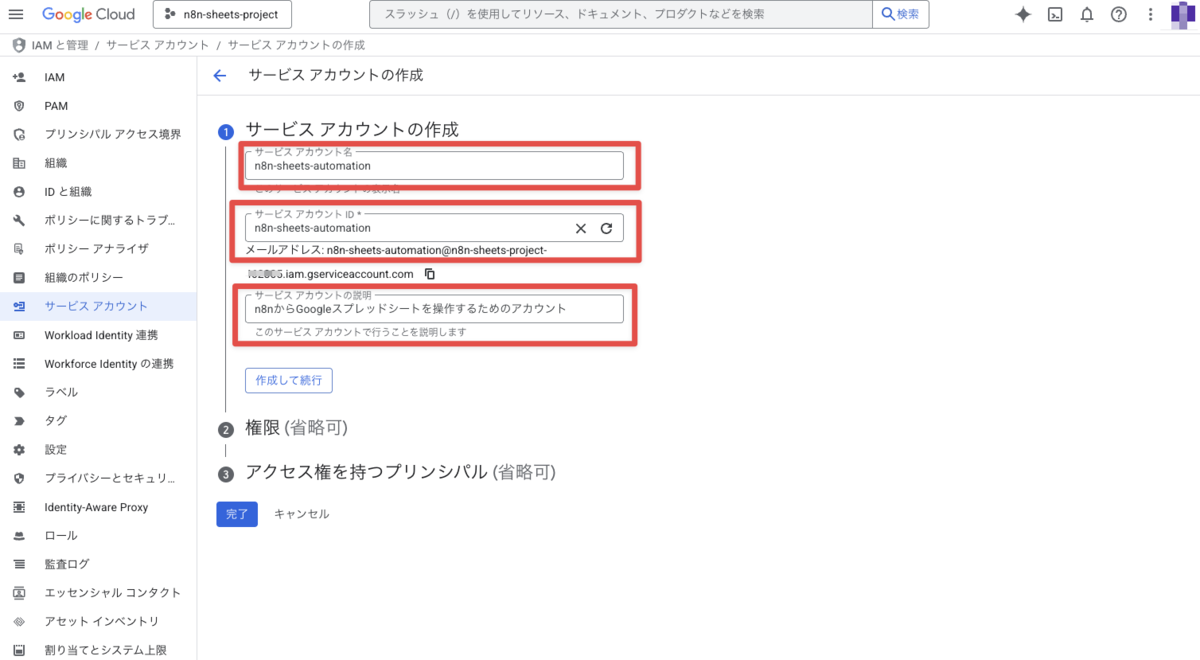1200x660 pixels.
Task: Click the Google Cloud logo
Action: tap(88, 14)
